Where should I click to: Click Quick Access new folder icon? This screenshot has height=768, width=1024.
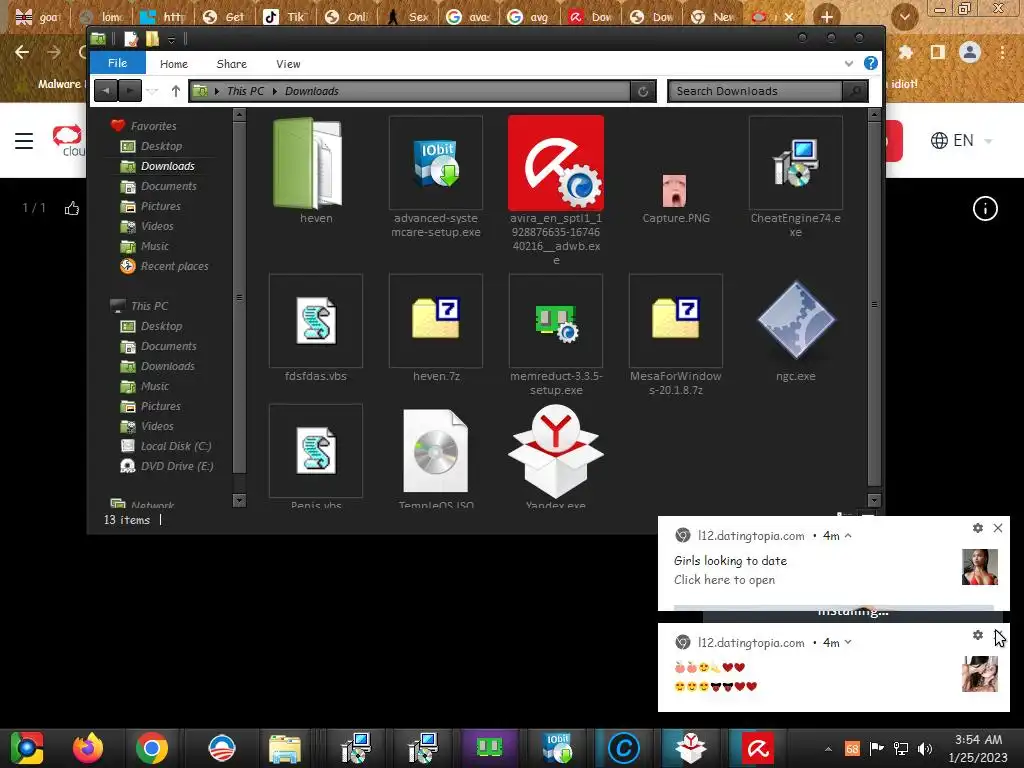click(x=152, y=39)
